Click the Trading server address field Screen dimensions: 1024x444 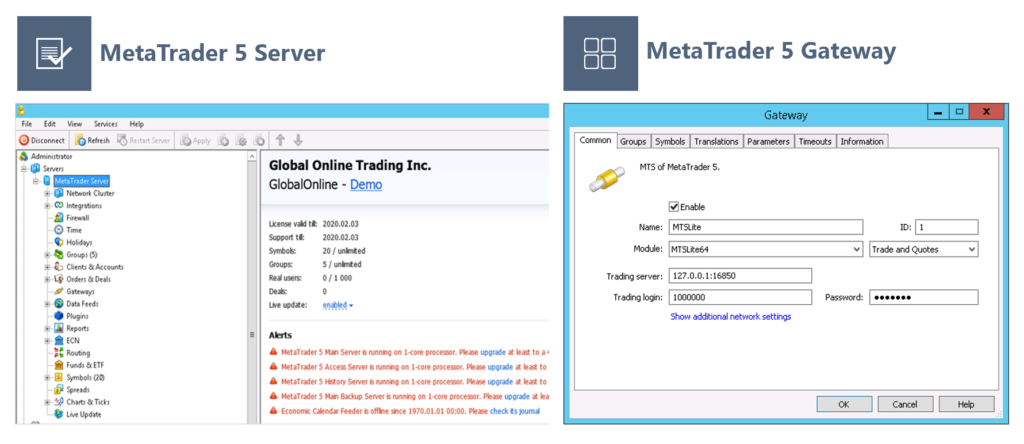[739, 276]
